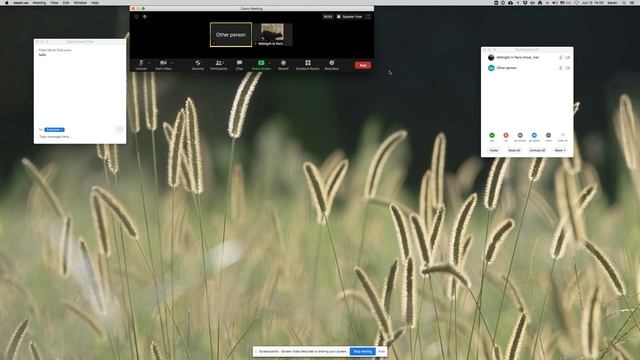
Task: Open the Meeting menu in menu bar
Action: pos(39,2)
